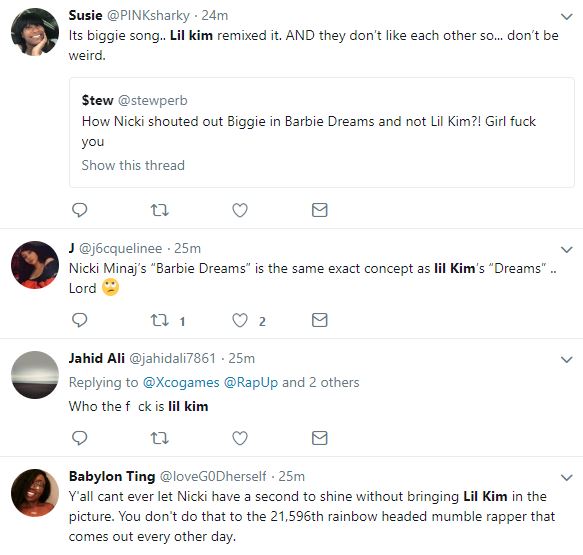
Task: Expand options chevron on J's tweet
Action: pyautogui.click(x=566, y=249)
